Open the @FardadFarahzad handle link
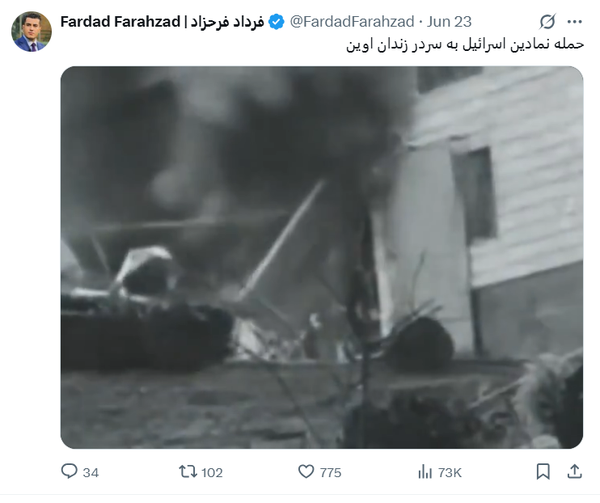Screen dimensions: 600x503 point(352,22)
